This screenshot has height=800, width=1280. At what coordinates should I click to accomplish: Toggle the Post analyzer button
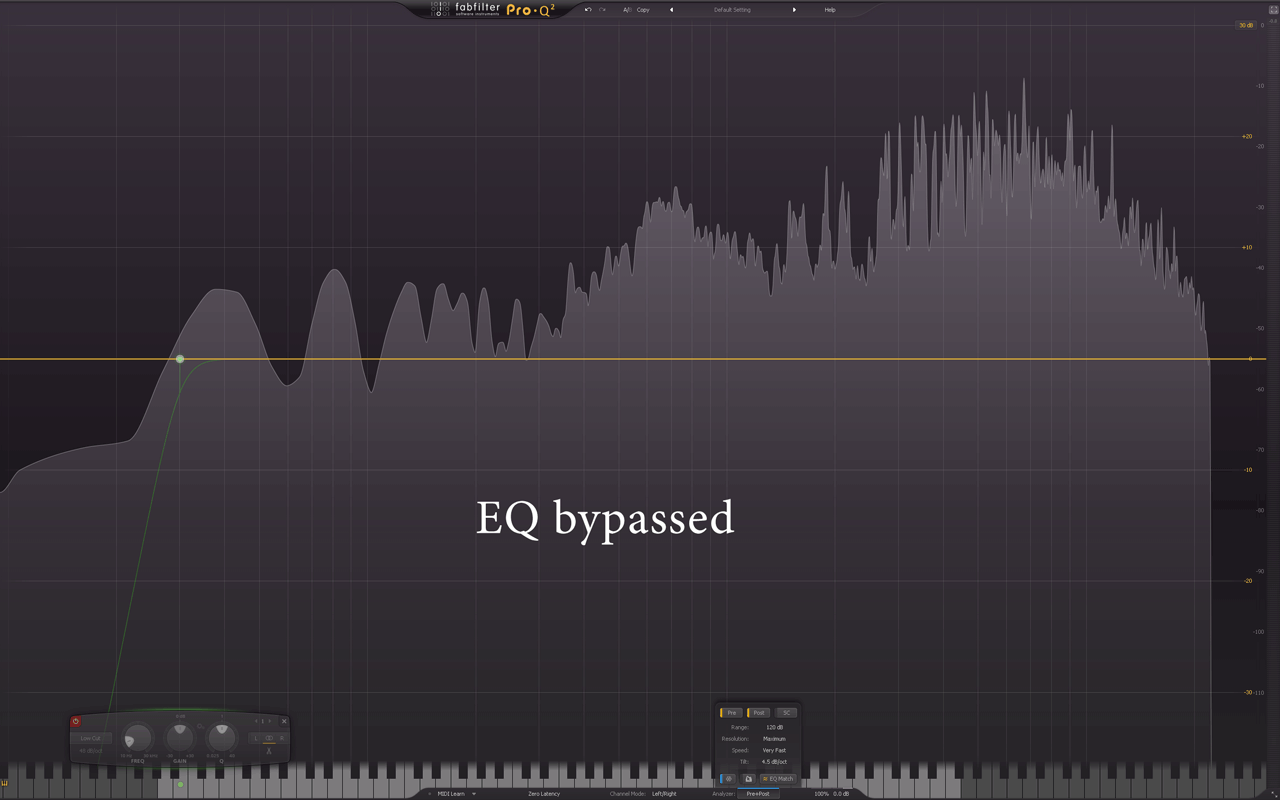(x=758, y=713)
